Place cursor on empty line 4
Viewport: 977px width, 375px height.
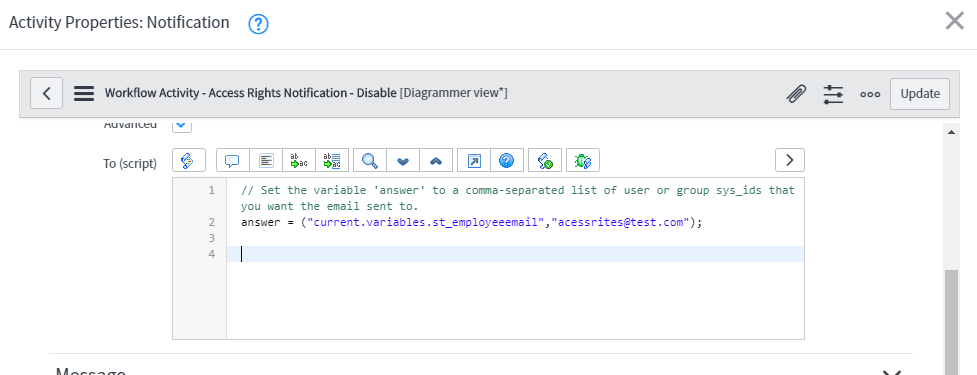pos(515,254)
